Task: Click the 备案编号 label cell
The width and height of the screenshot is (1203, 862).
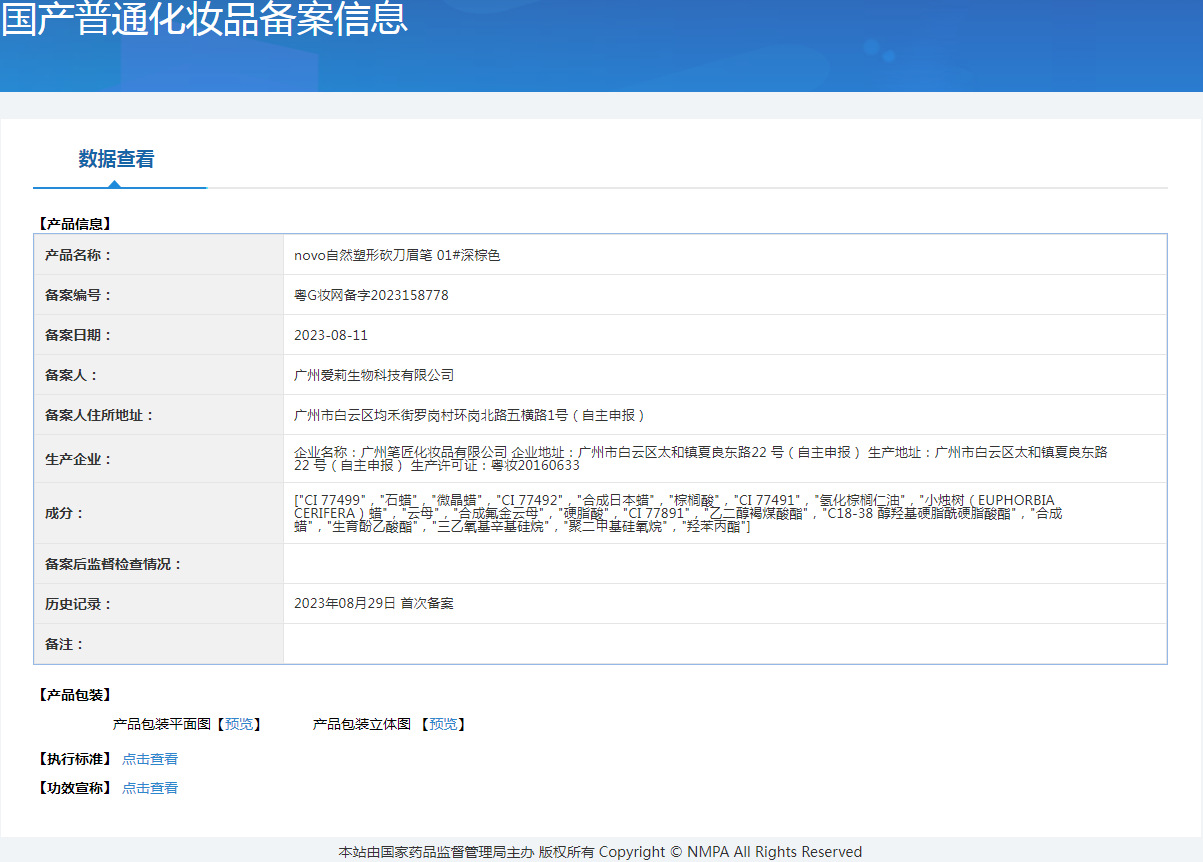Action: (159, 295)
